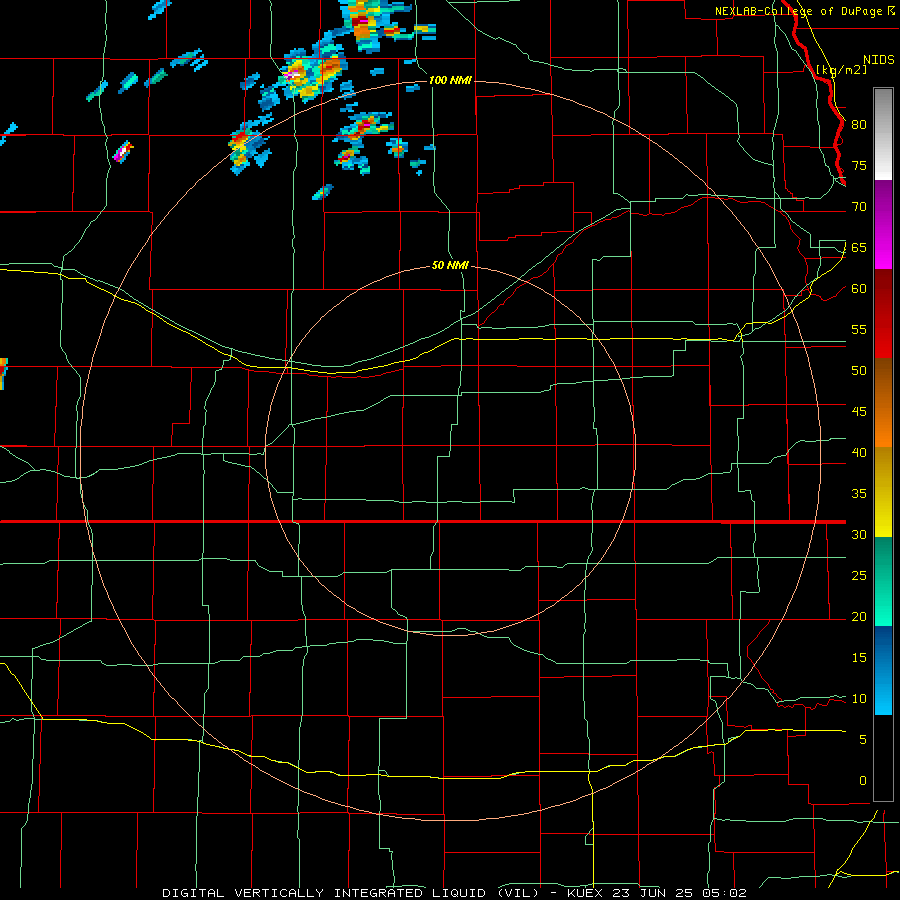The width and height of the screenshot is (900, 900).
Task: Pick the purple-magenta segment of the color bar
Action: 883,225
